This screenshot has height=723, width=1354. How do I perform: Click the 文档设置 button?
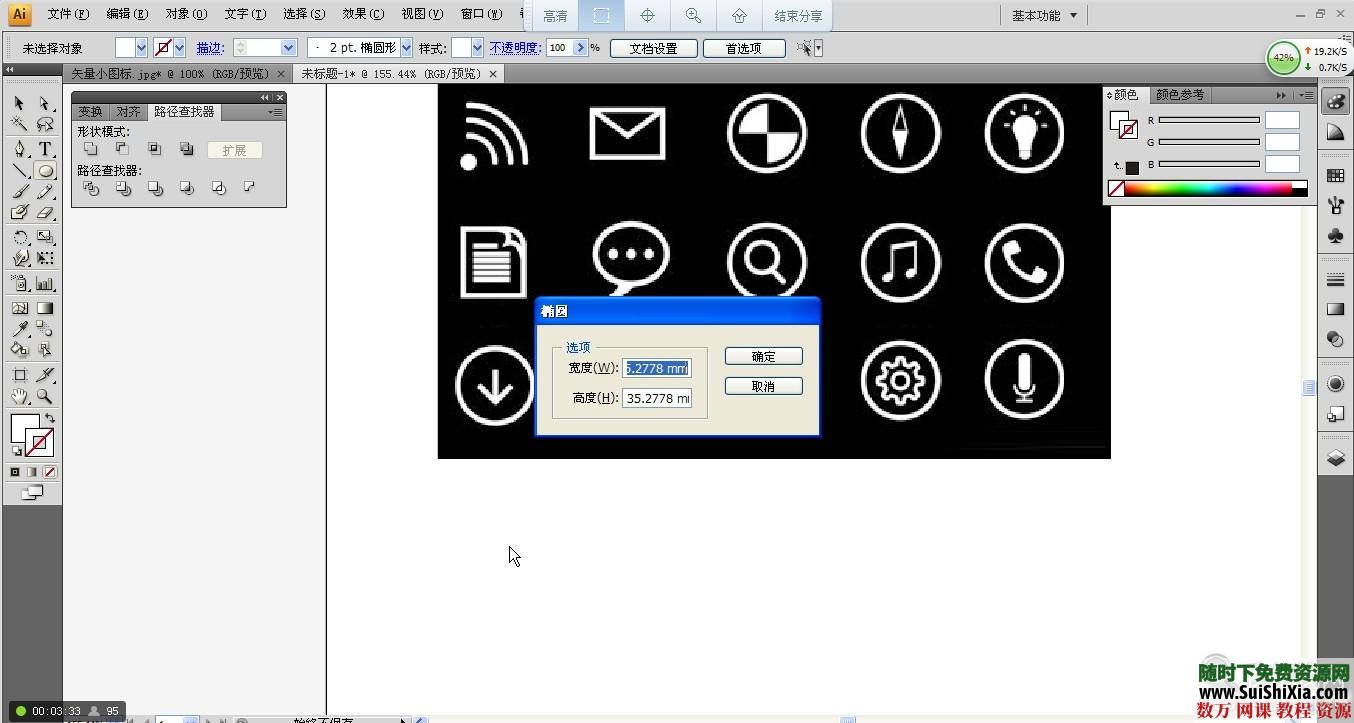point(654,48)
